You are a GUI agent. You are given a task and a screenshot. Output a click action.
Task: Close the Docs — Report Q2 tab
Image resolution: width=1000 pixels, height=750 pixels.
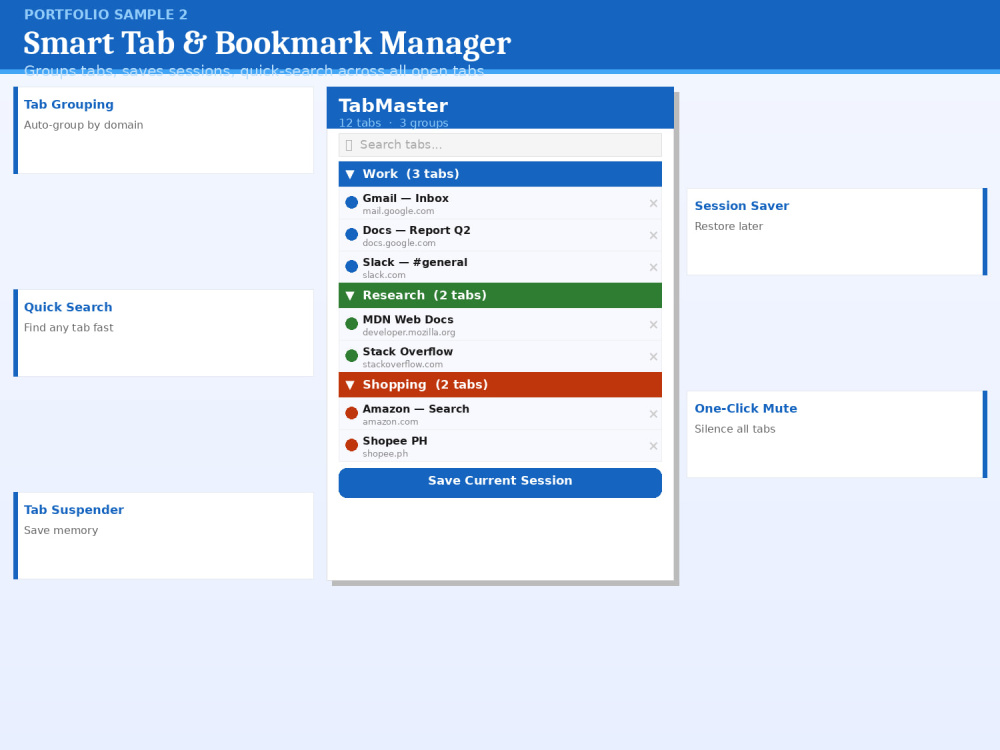[x=653, y=235]
